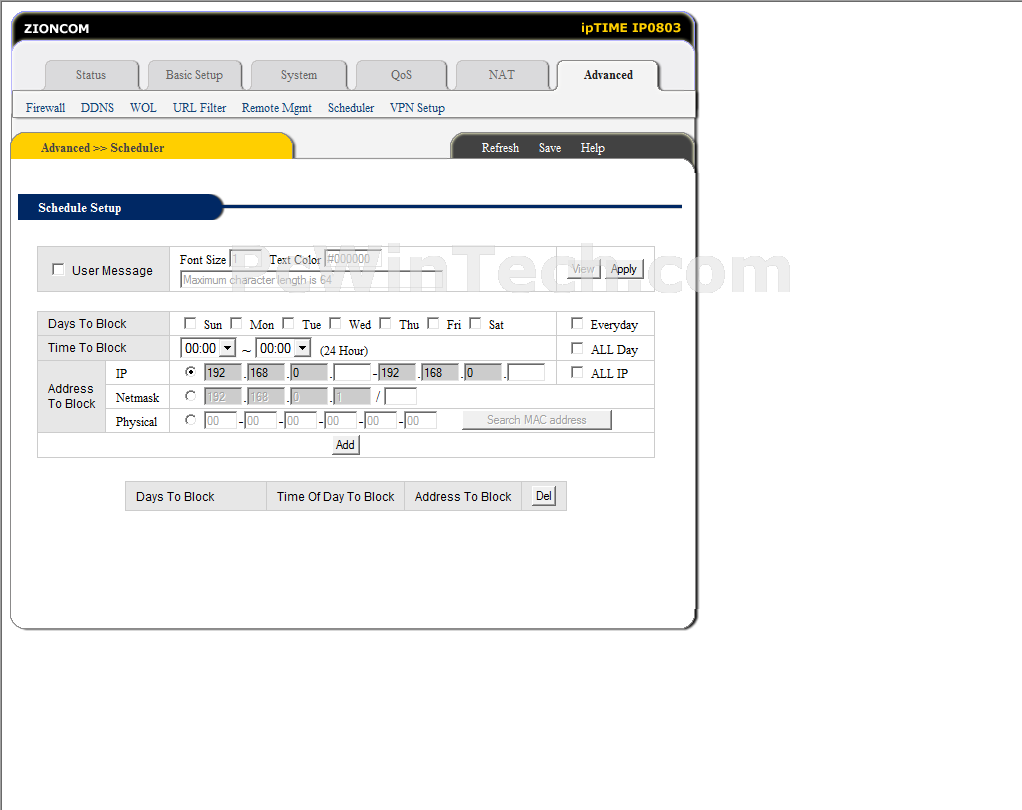
Task: Click the netmask prefix length field
Action: click(x=400, y=396)
